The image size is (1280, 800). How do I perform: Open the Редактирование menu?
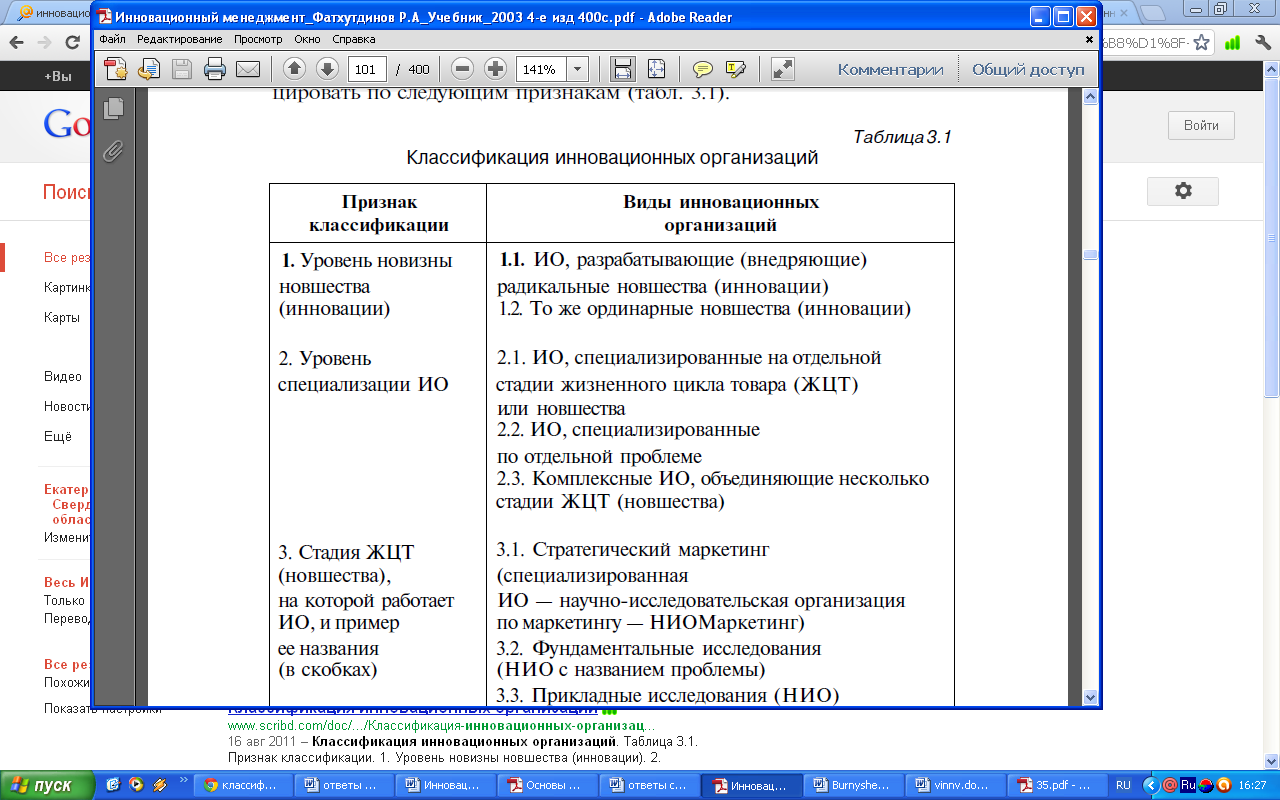click(x=180, y=39)
